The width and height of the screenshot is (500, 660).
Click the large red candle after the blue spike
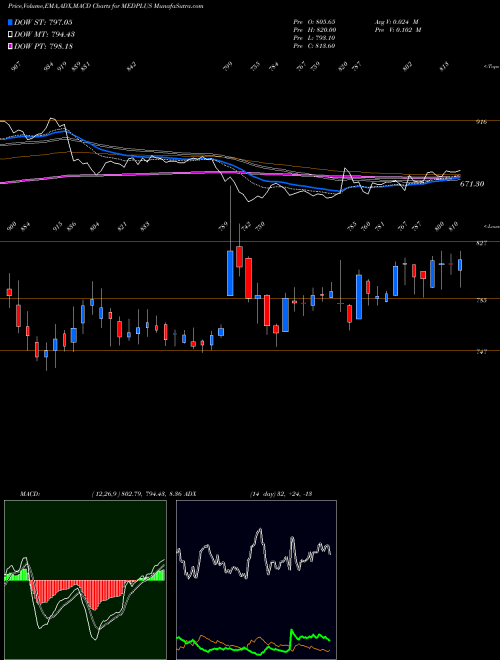[248, 278]
